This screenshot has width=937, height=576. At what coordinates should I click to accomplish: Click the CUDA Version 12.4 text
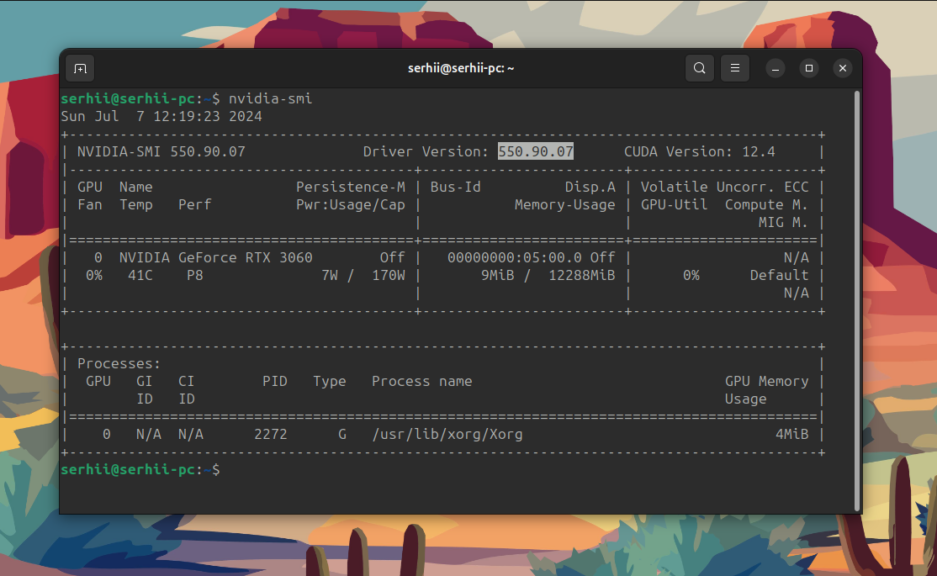[699, 152]
